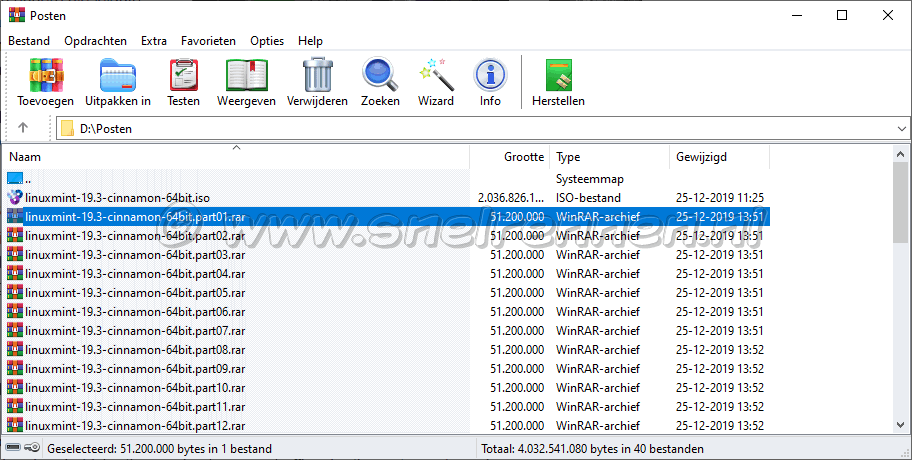
Task: Select linuxmint-19.3-cinnamon-64bit.part03.rar file name
Action: 135,255
